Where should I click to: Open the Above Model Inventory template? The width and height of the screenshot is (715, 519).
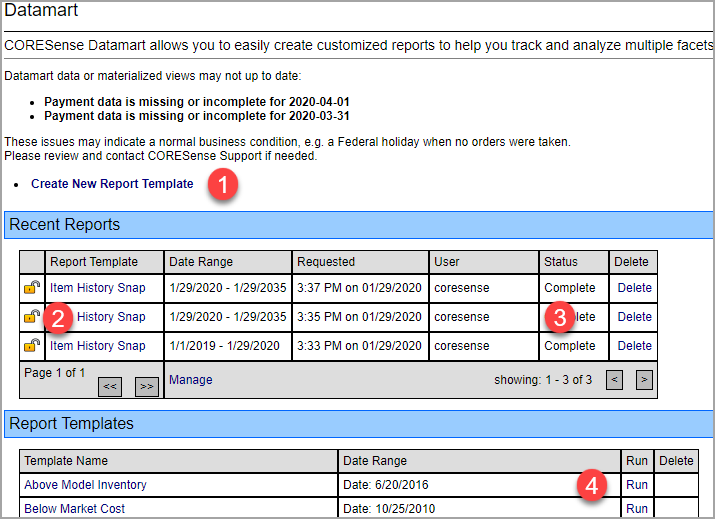pyautogui.click(x=85, y=485)
